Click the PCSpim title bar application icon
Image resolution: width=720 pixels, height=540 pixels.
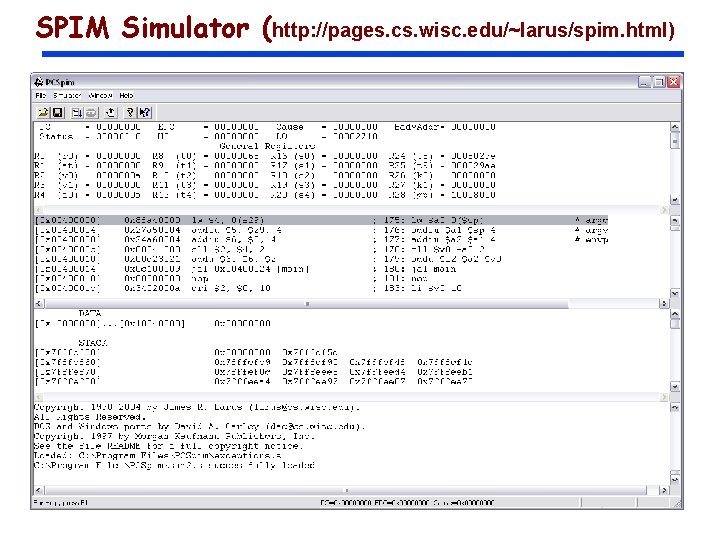[39, 82]
